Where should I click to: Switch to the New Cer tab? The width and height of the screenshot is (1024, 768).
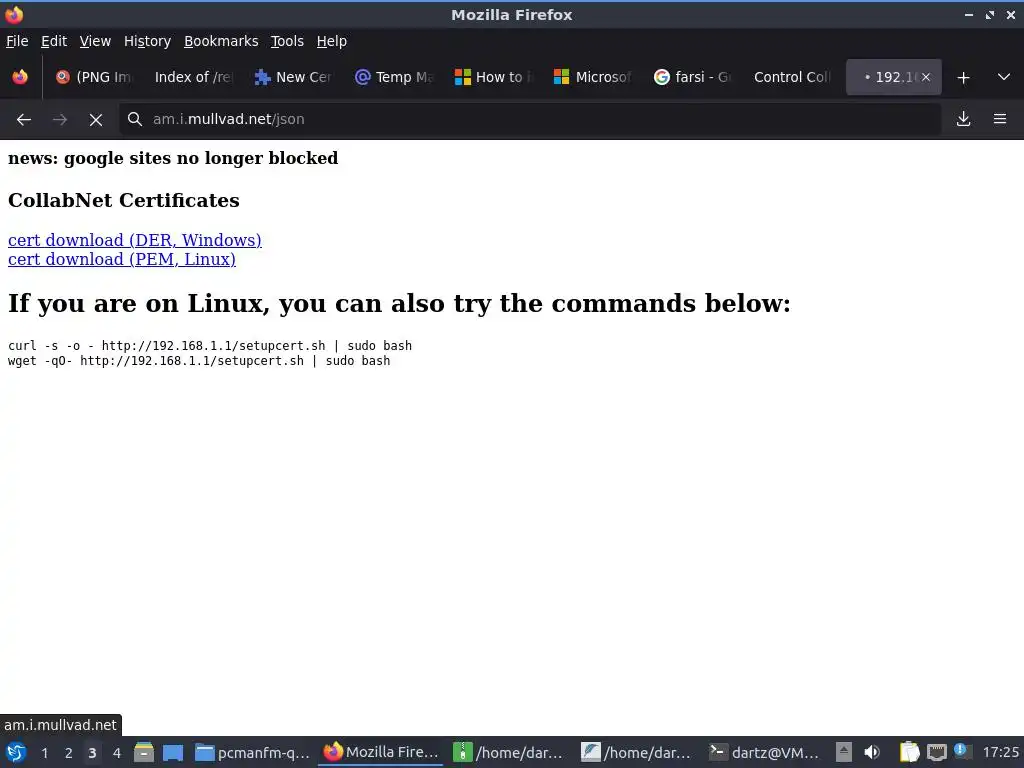click(x=293, y=77)
